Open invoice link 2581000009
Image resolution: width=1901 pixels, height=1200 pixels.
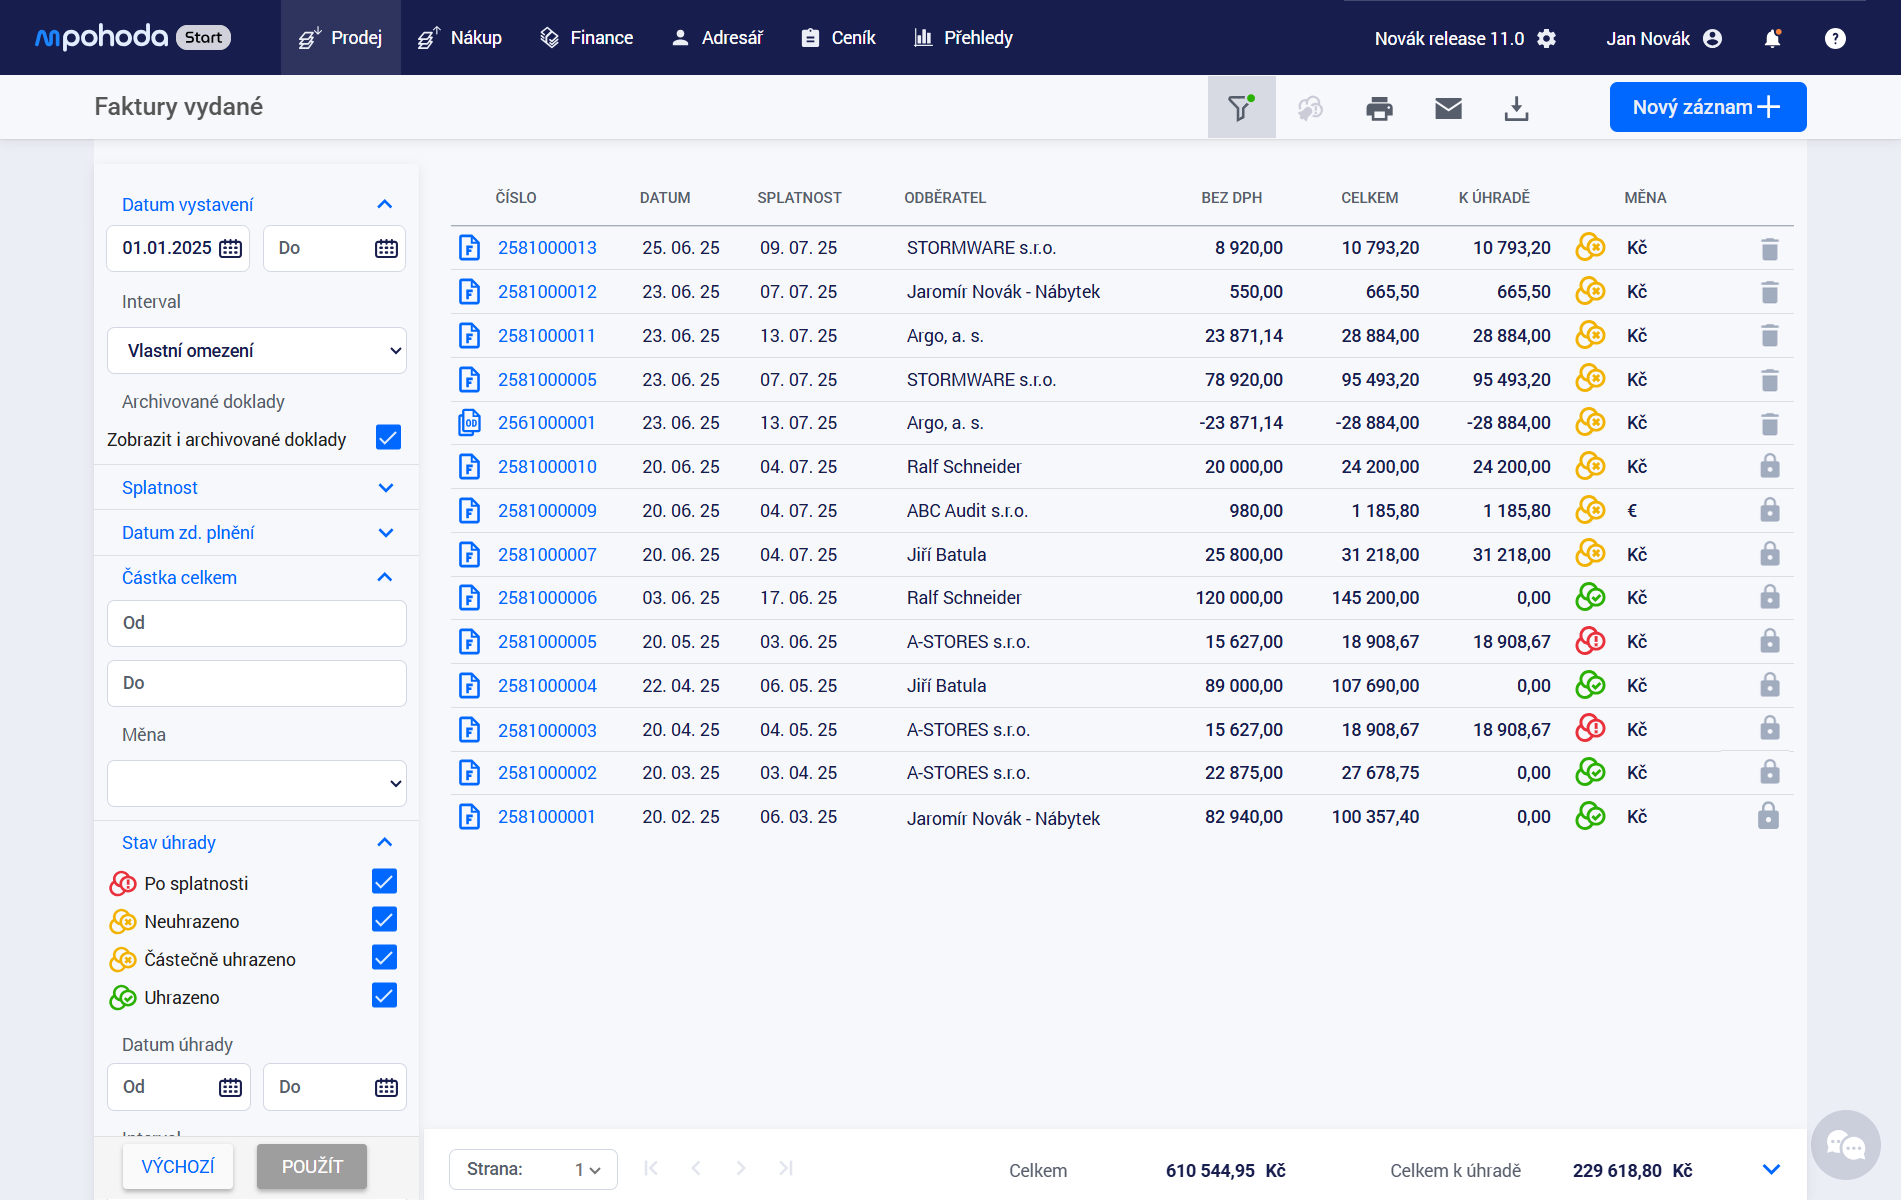[547, 511]
